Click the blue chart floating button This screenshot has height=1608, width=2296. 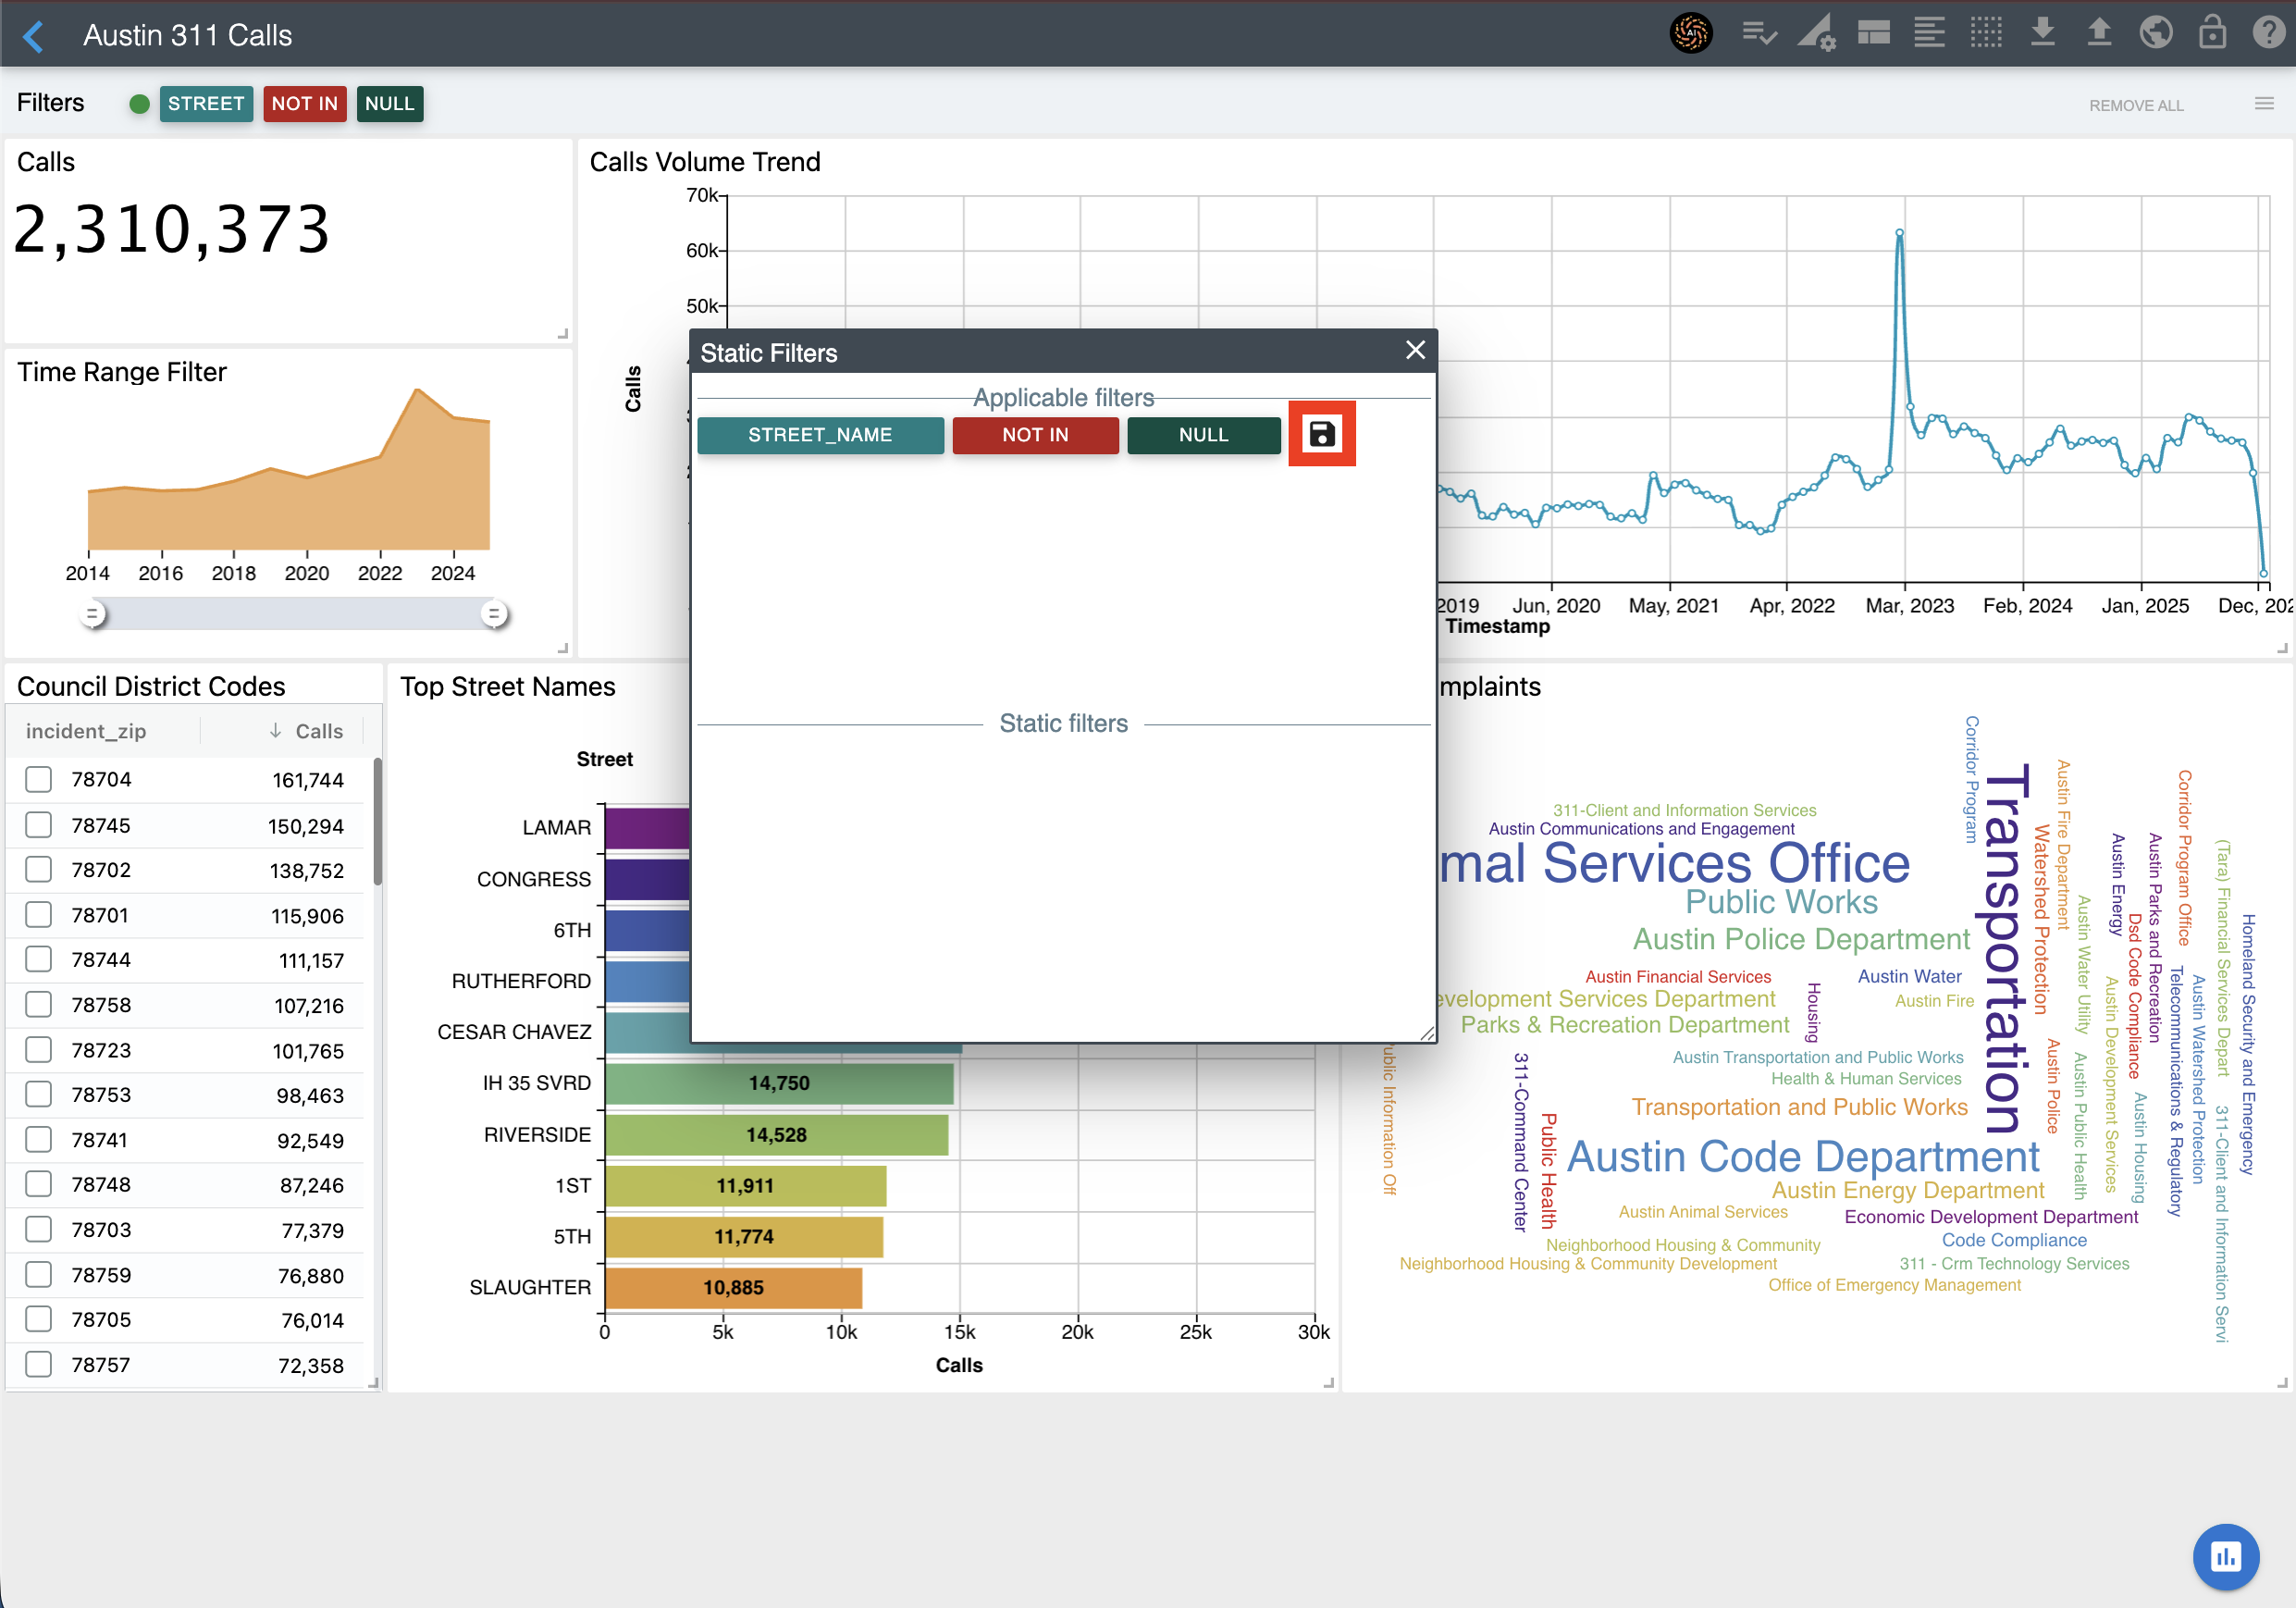2225,1556
